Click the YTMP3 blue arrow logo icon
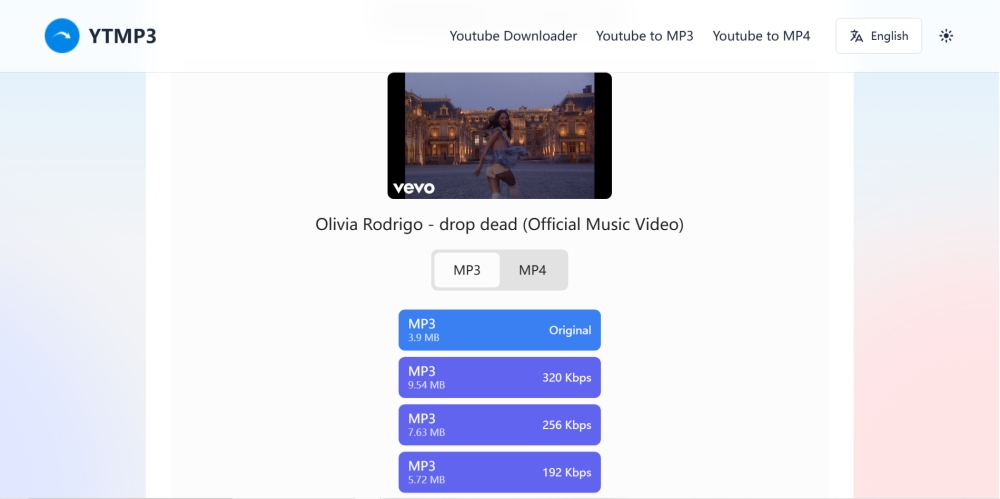The height and width of the screenshot is (499, 1000). [x=62, y=36]
